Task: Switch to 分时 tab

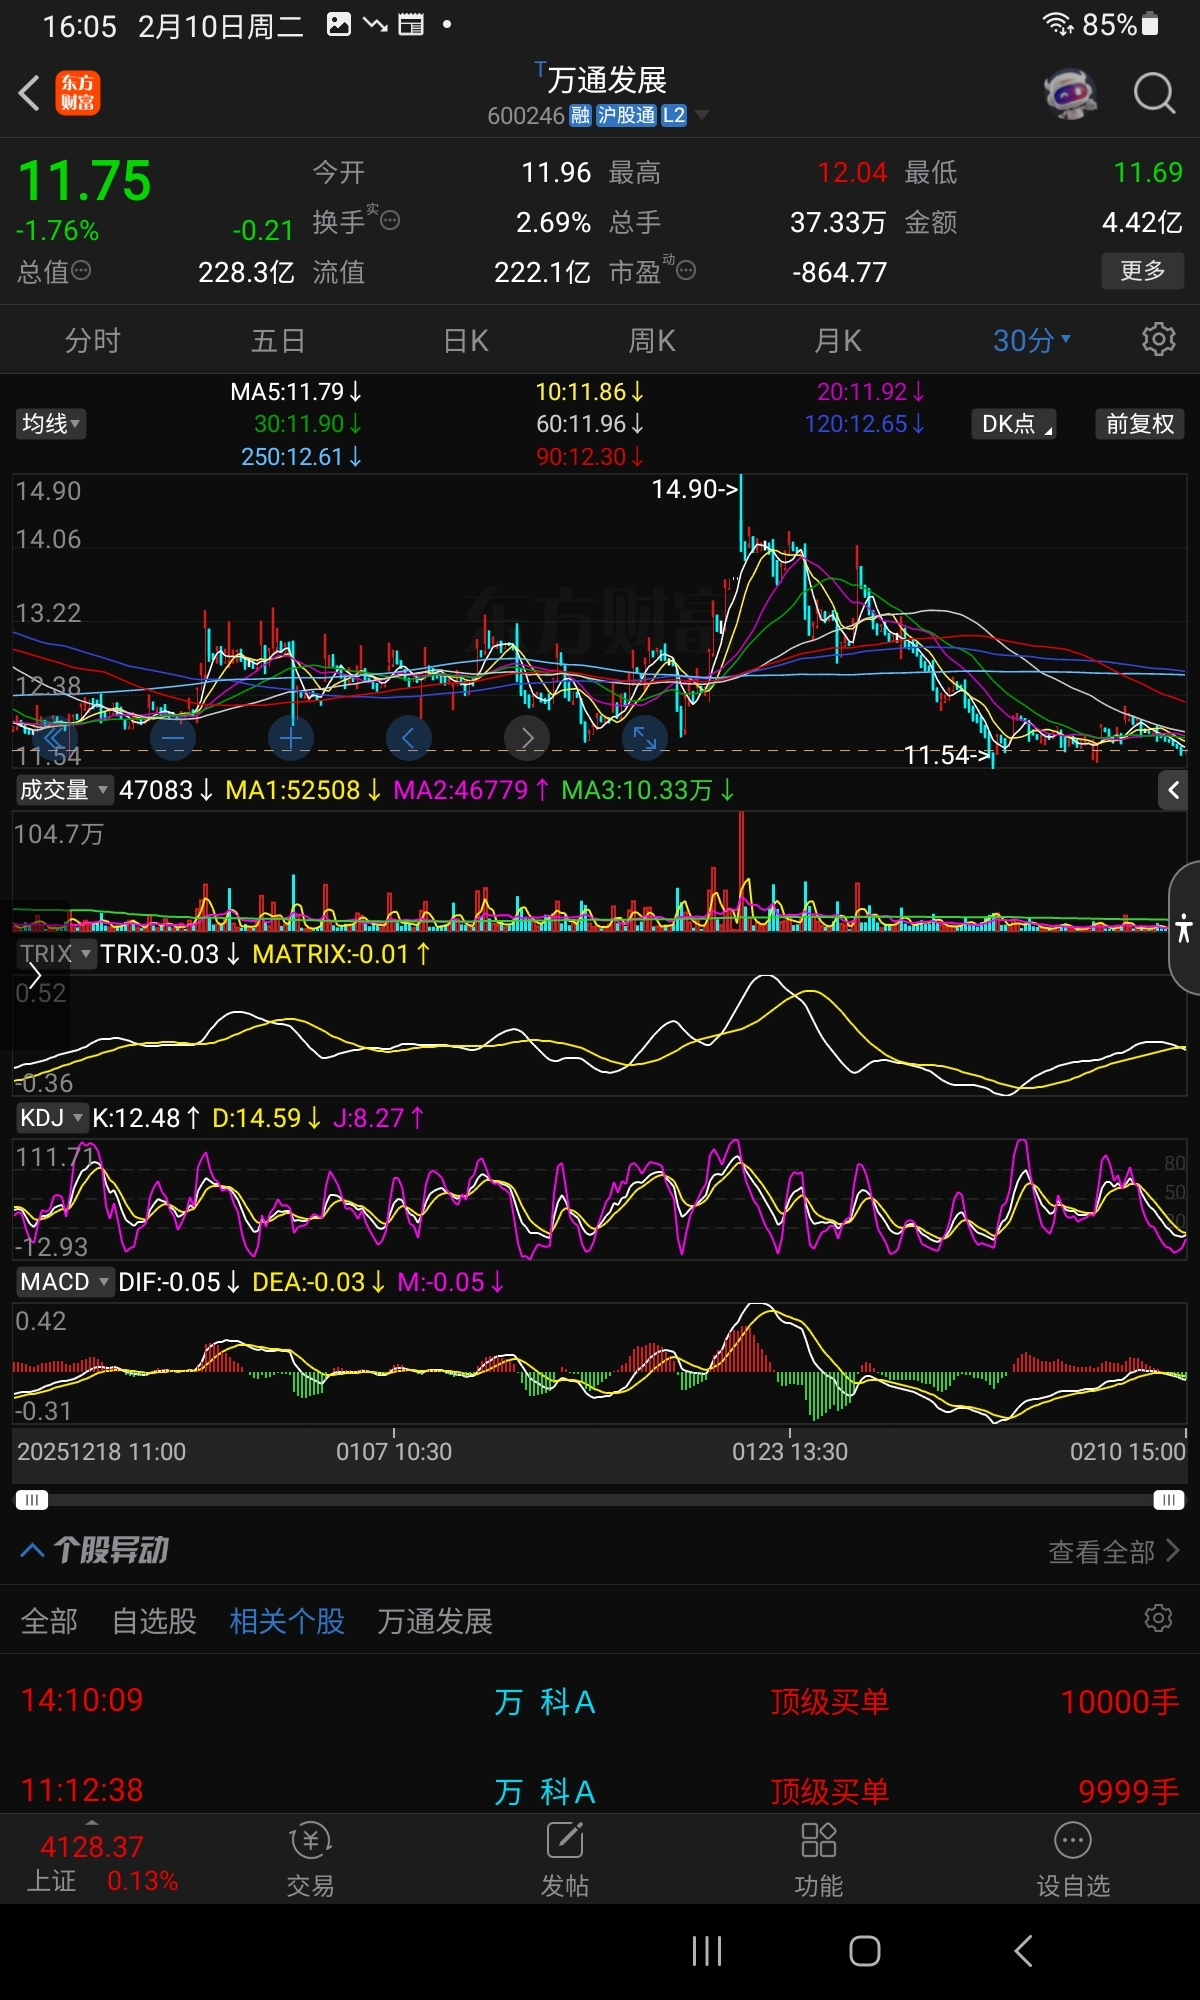Action: (x=92, y=341)
